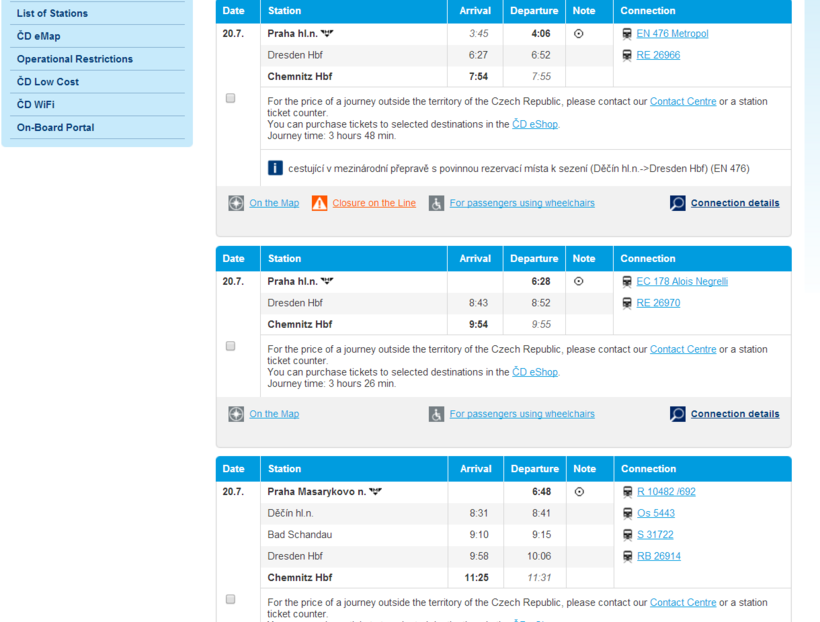Open ČD eShop link in the first connection
The width and height of the screenshot is (820, 622).
pos(534,125)
